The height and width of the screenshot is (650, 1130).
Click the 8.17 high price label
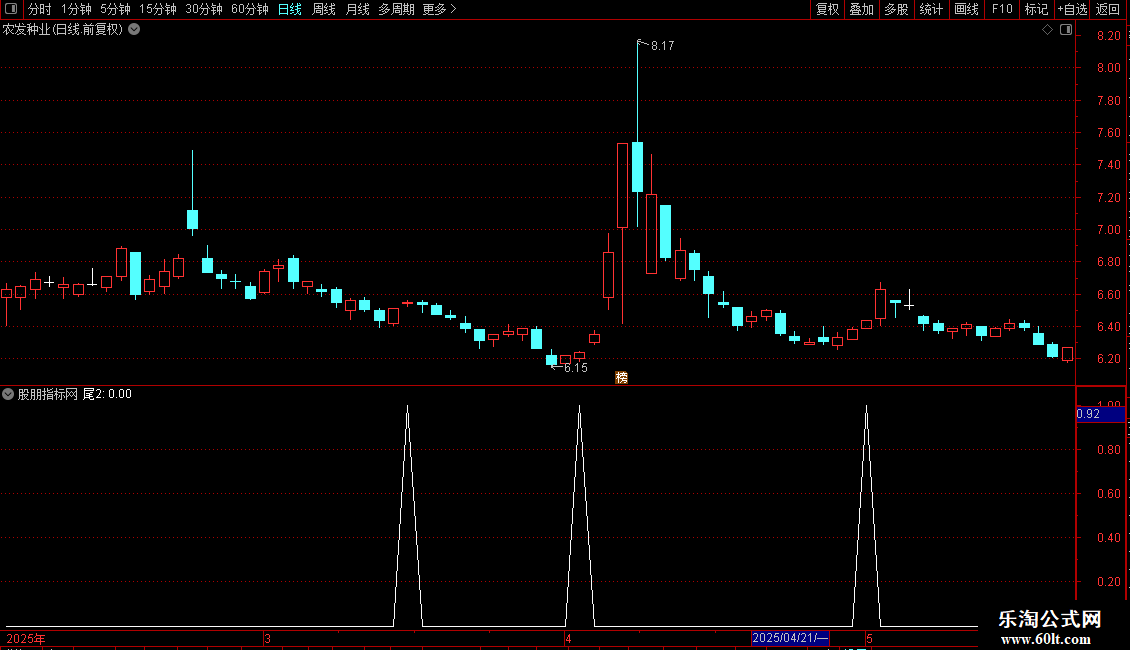pos(662,46)
